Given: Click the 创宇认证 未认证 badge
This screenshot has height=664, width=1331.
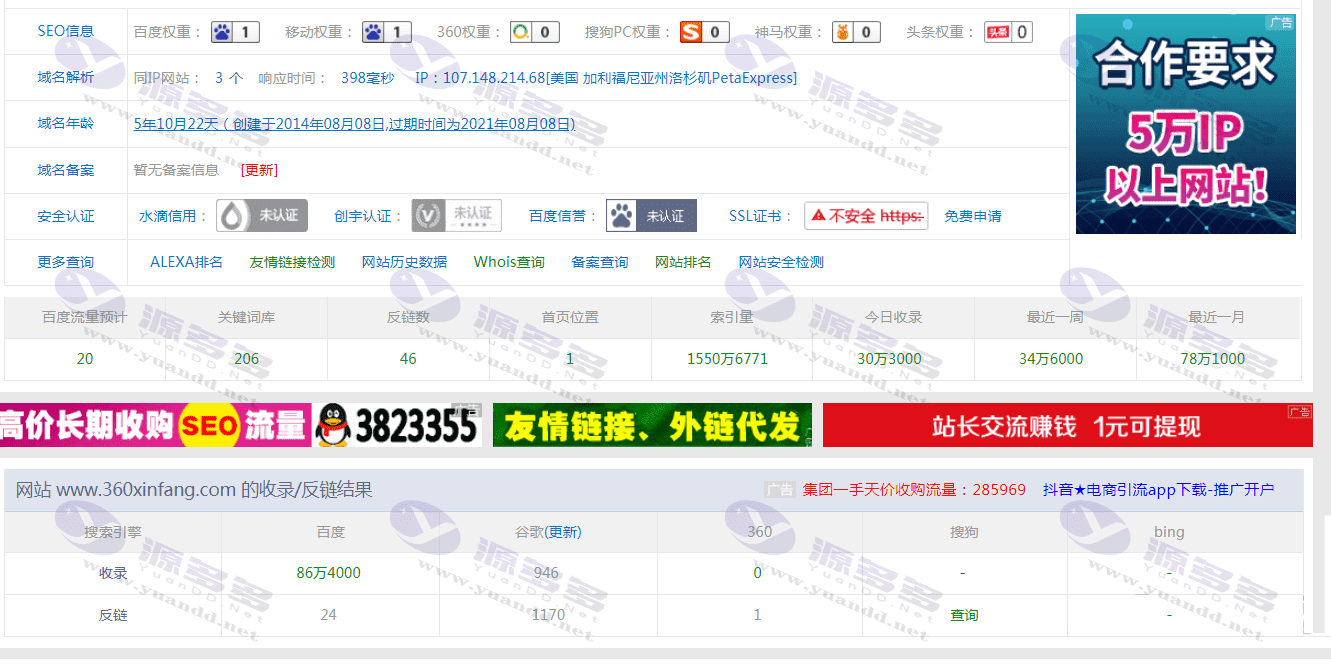Looking at the screenshot, I should (456, 215).
